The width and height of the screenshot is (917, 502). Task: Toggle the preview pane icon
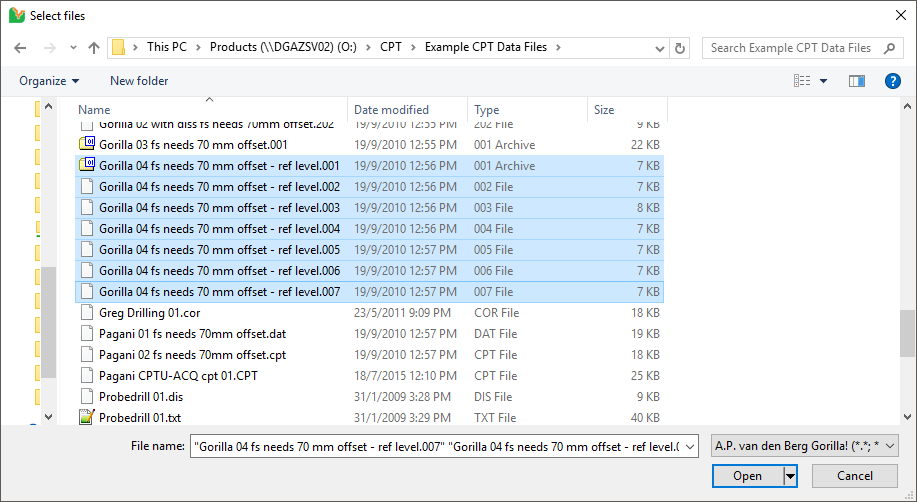(856, 81)
